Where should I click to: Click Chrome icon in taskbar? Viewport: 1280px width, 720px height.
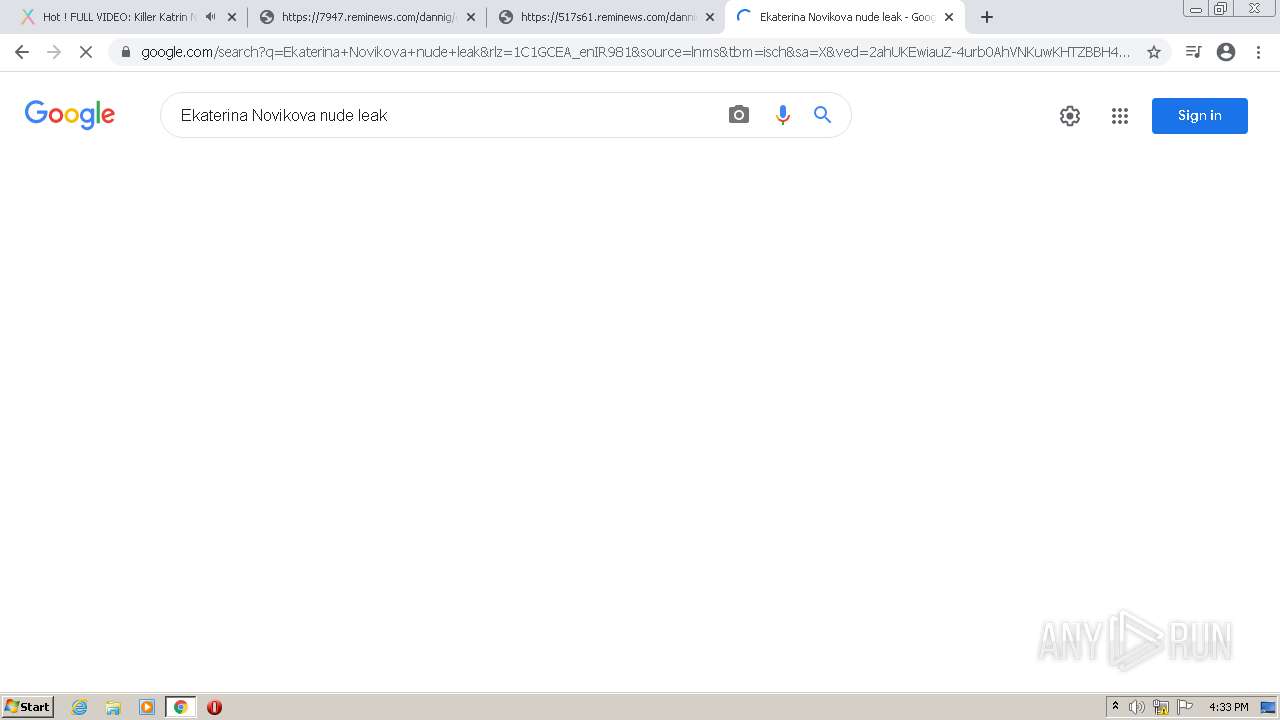tap(180, 707)
